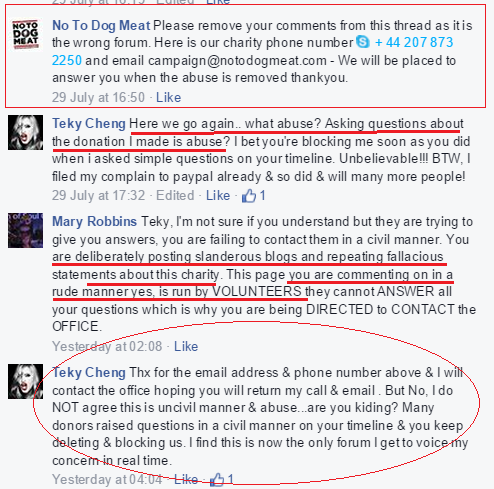Click the 29 July at 16:50 timestamp
Viewport: 494px width, 489px height.
point(98,97)
